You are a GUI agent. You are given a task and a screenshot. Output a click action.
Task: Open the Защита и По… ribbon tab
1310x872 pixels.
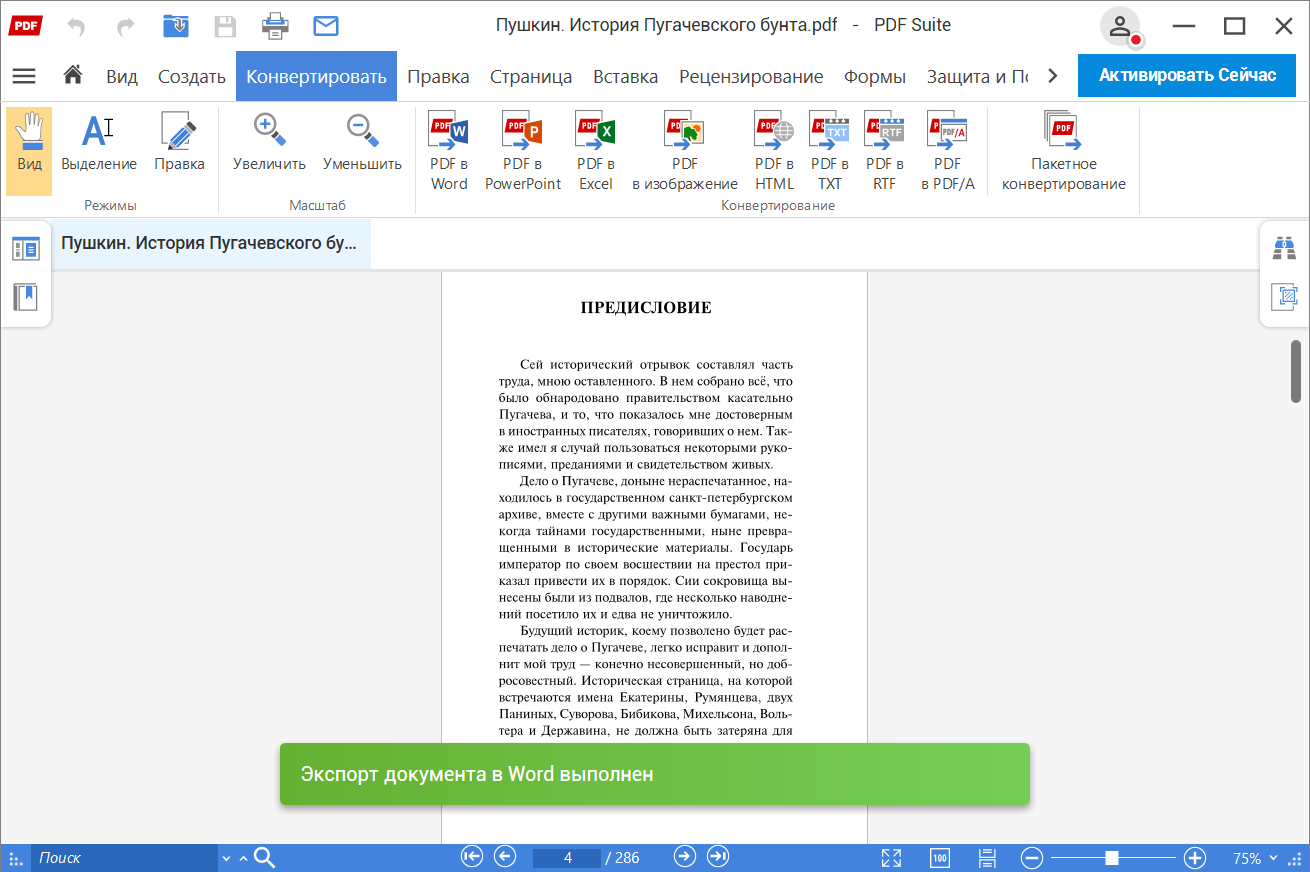pyautogui.click(x=977, y=76)
